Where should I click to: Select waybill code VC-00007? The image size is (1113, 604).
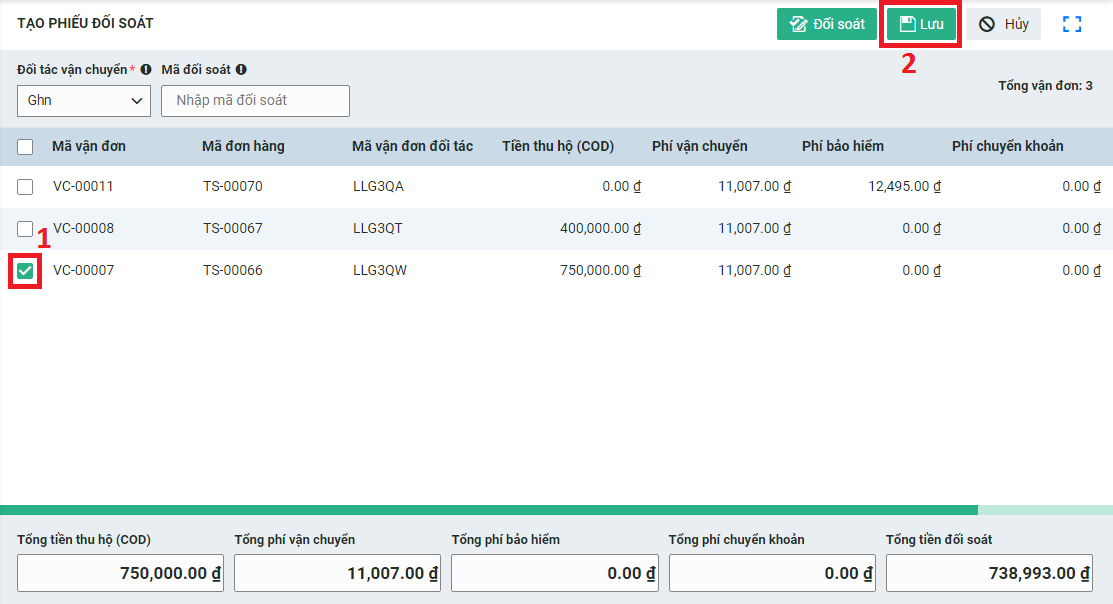click(83, 270)
